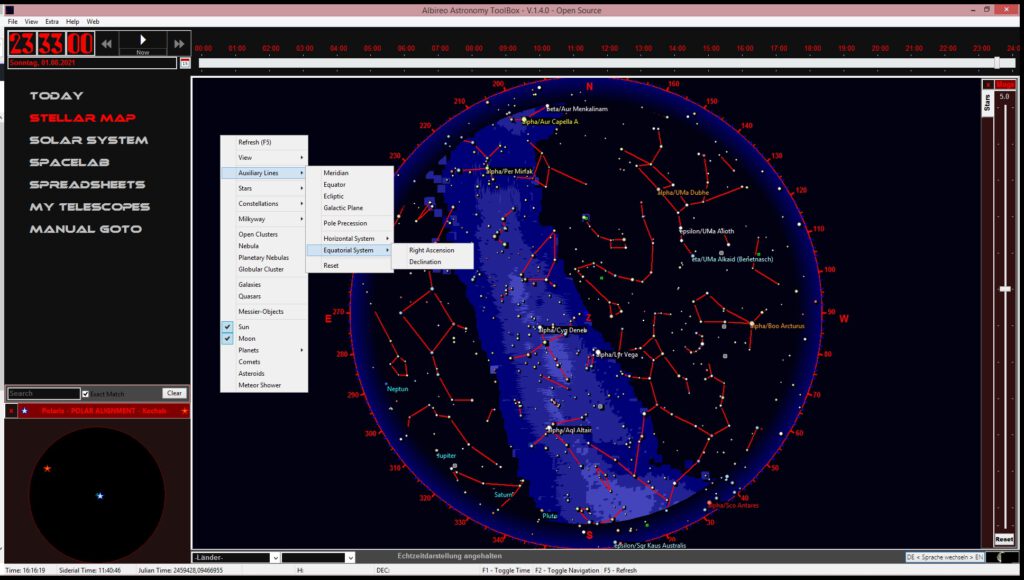Click into the Search input field
This screenshot has height=580, width=1024.
44,393
